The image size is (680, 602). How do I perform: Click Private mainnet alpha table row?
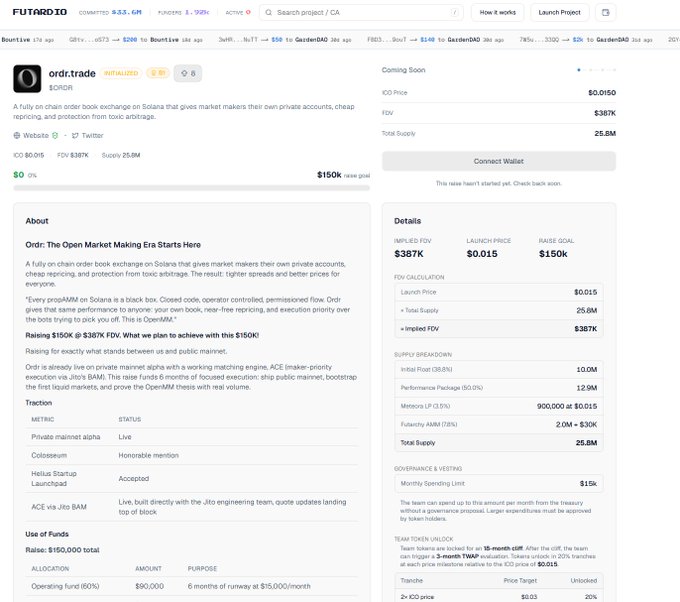[x=192, y=437]
